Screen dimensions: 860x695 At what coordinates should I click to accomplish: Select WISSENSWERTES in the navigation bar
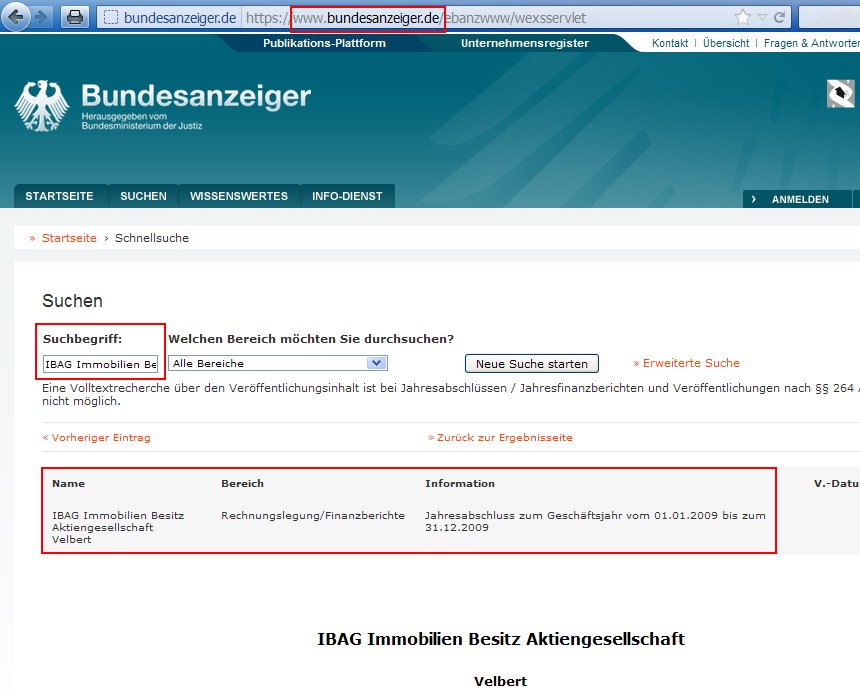[x=239, y=196]
